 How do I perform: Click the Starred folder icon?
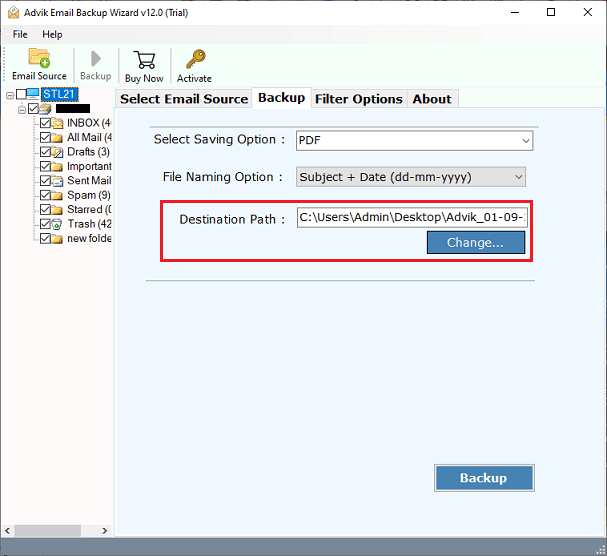coord(57,209)
